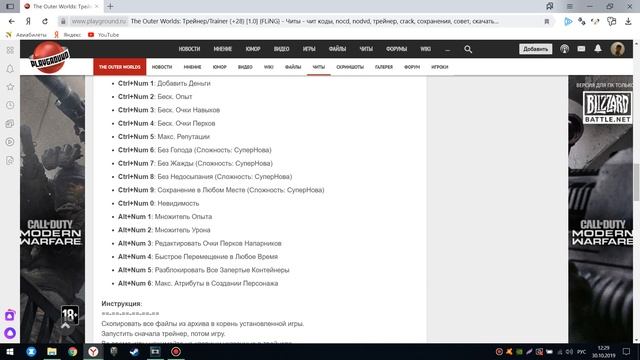Open НОВОСТИ tab in game submenu
Viewport: 640px width, 360px height.
tap(162, 67)
